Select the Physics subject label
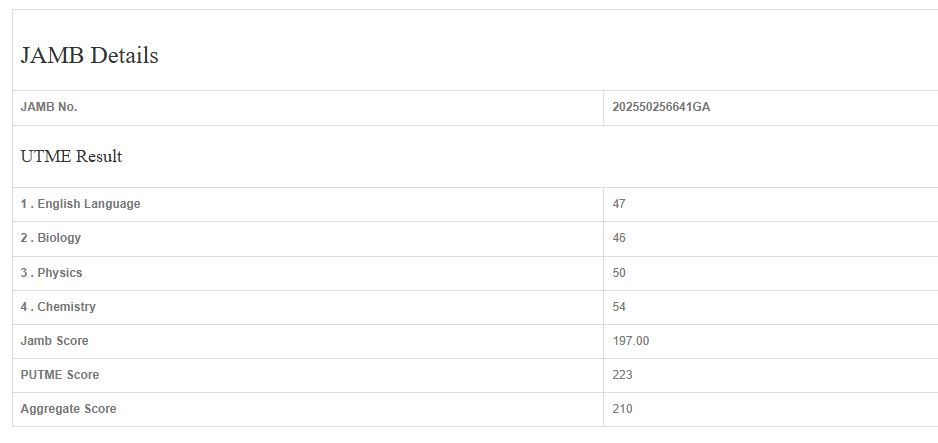Screen dimensions: 938x443 (60, 273)
